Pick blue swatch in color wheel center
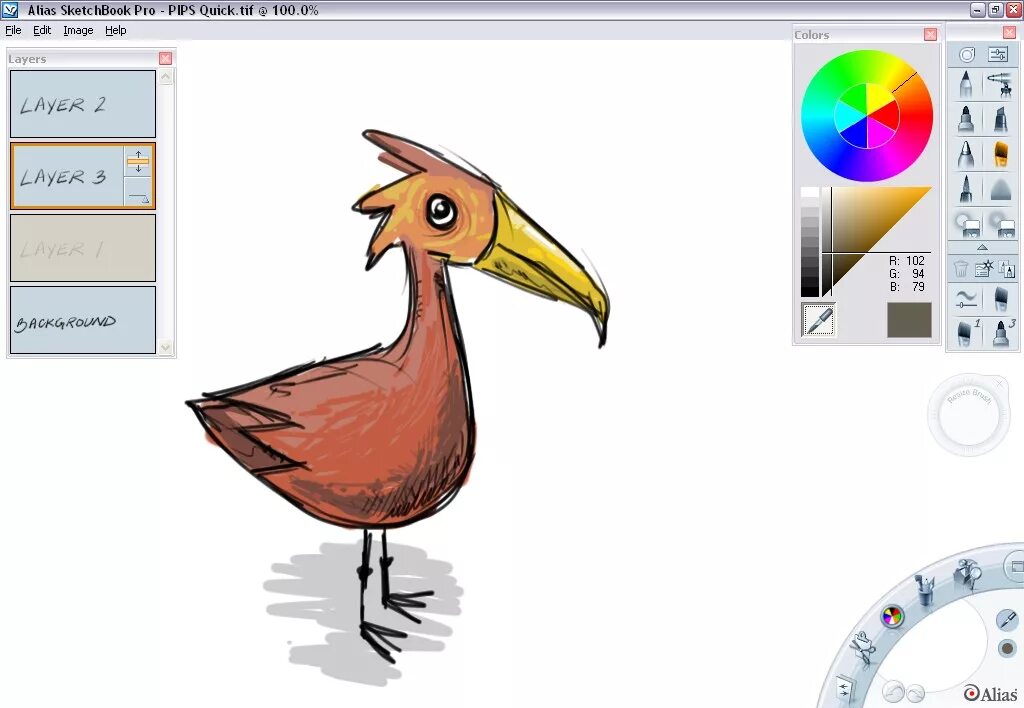Viewport: 1024px width, 708px height. (x=854, y=134)
